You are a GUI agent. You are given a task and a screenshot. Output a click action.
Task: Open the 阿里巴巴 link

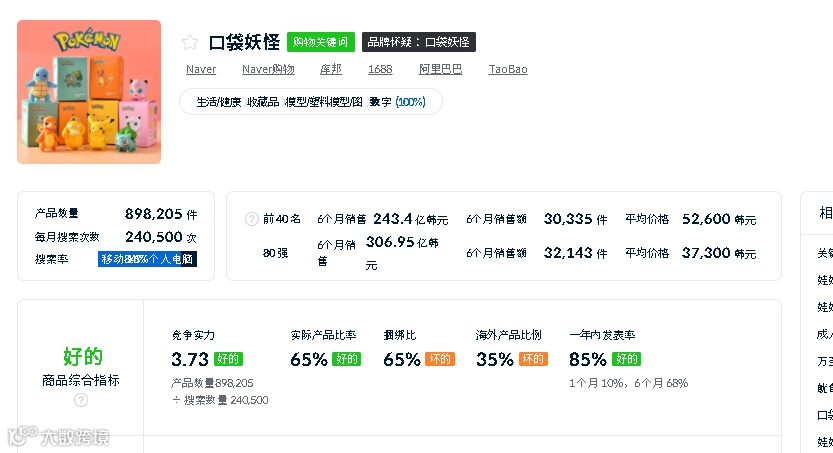(x=440, y=69)
